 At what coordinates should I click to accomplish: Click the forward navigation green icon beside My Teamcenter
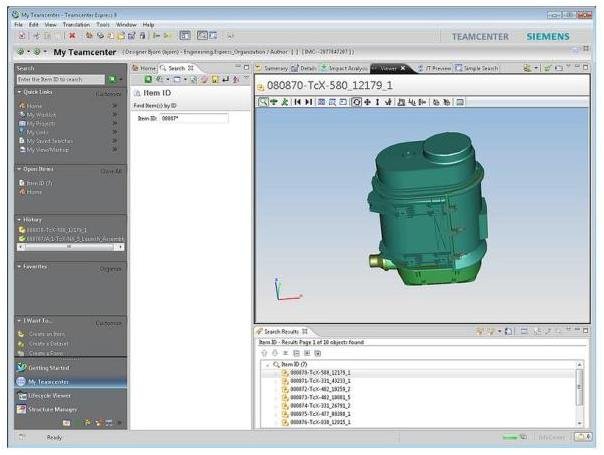tap(37, 52)
